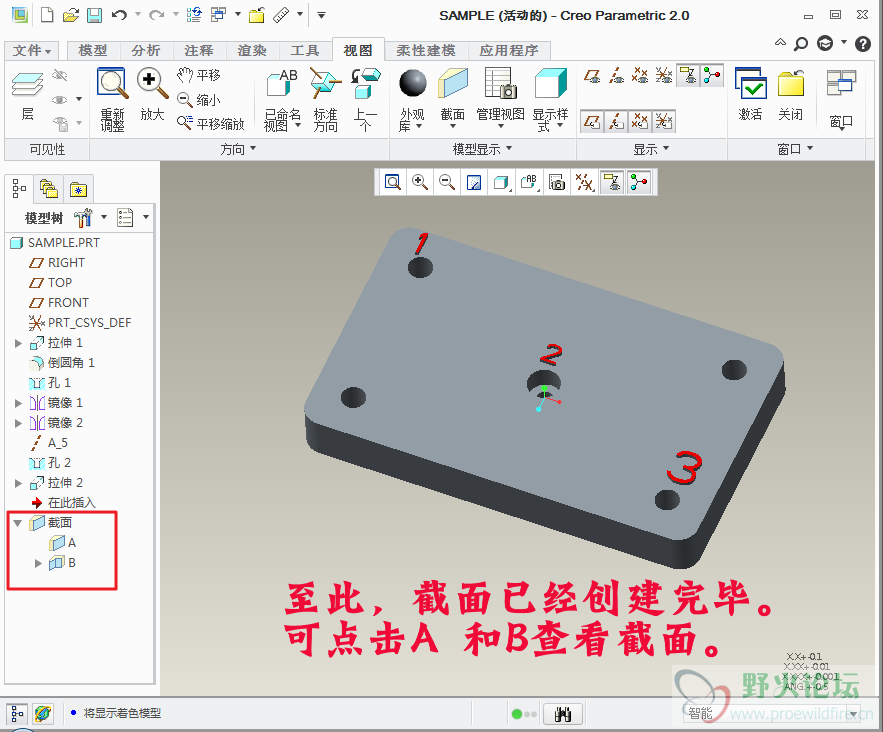The height and width of the screenshot is (732, 883).
Task: Toggle axis display in ribbon 显示 group
Action: pos(616,75)
